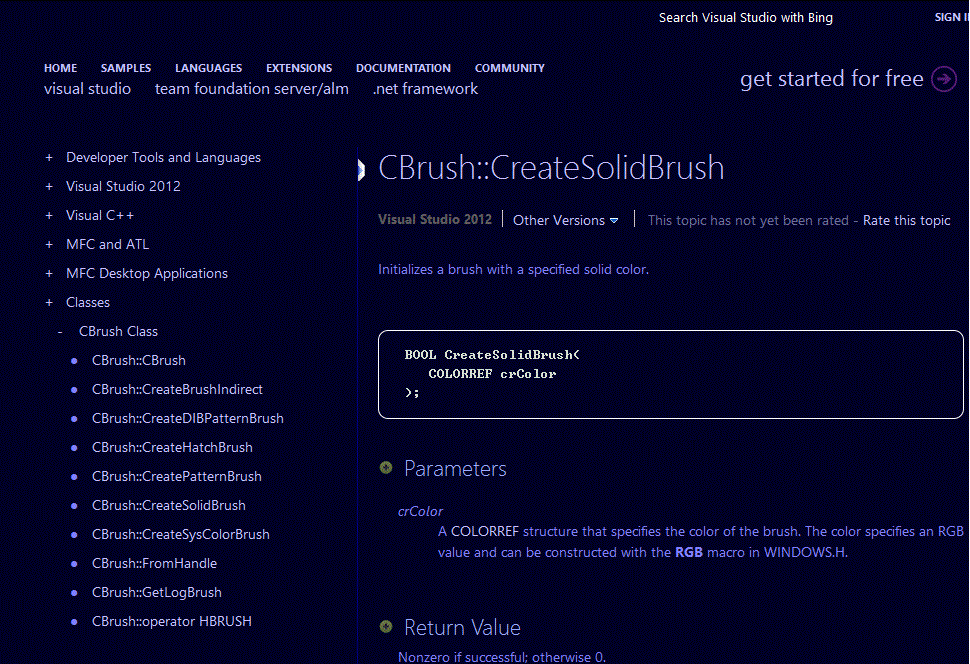Open the CBrush::GetLogBrush topic
The height and width of the screenshot is (664, 970).
click(x=157, y=593)
